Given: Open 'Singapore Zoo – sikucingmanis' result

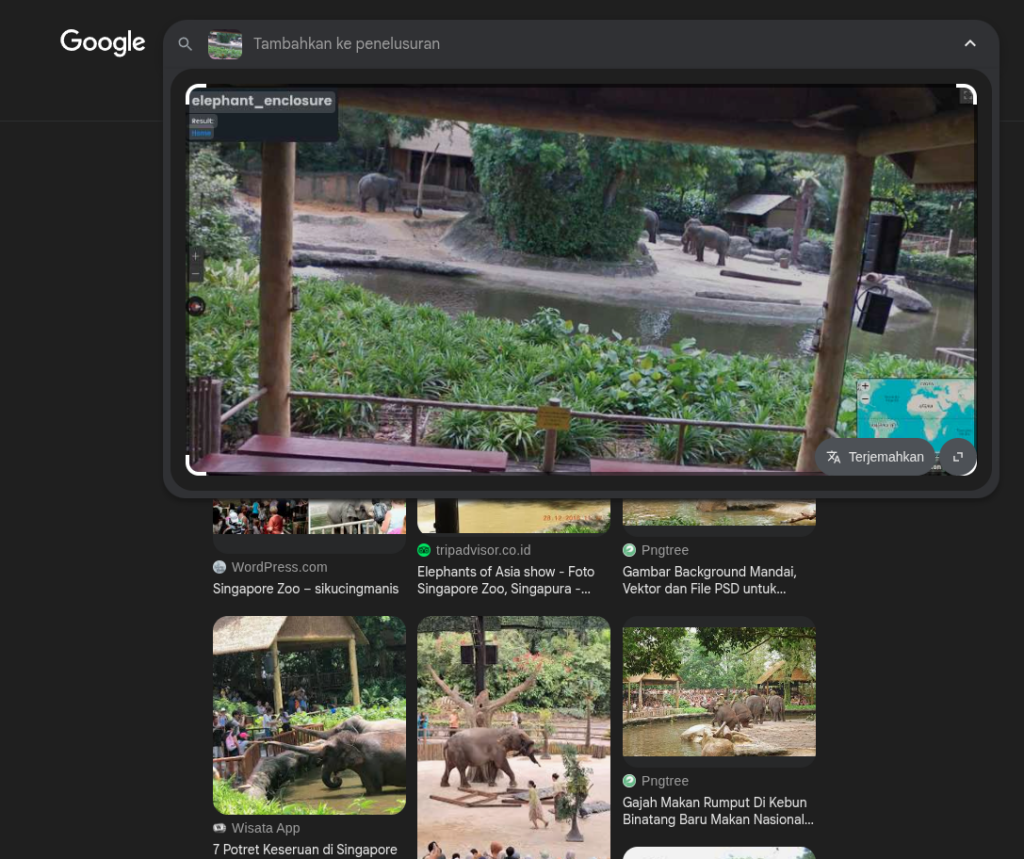Looking at the screenshot, I should (x=306, y=589).
